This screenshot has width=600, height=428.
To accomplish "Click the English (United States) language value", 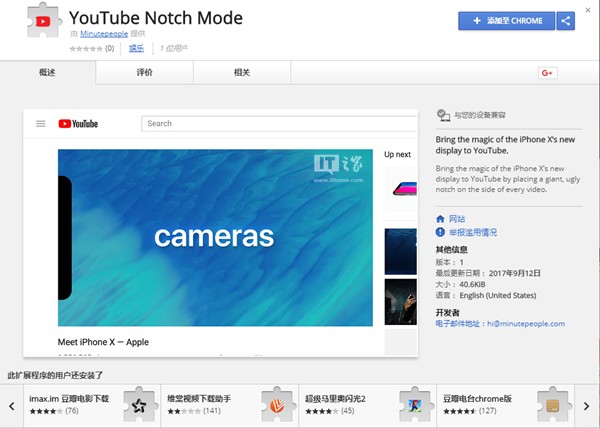I will [498, 295].
